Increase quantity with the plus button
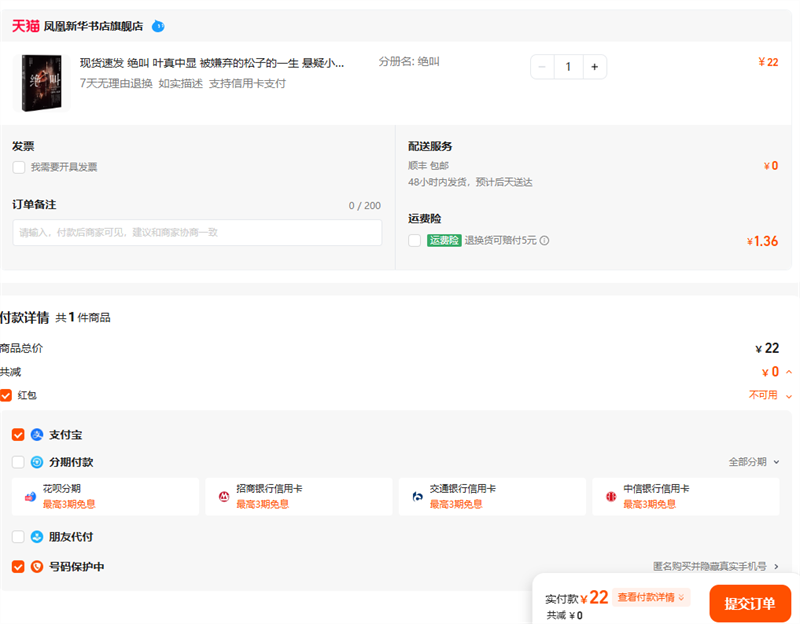Viewport: 800px width, 624px height. 594,67
